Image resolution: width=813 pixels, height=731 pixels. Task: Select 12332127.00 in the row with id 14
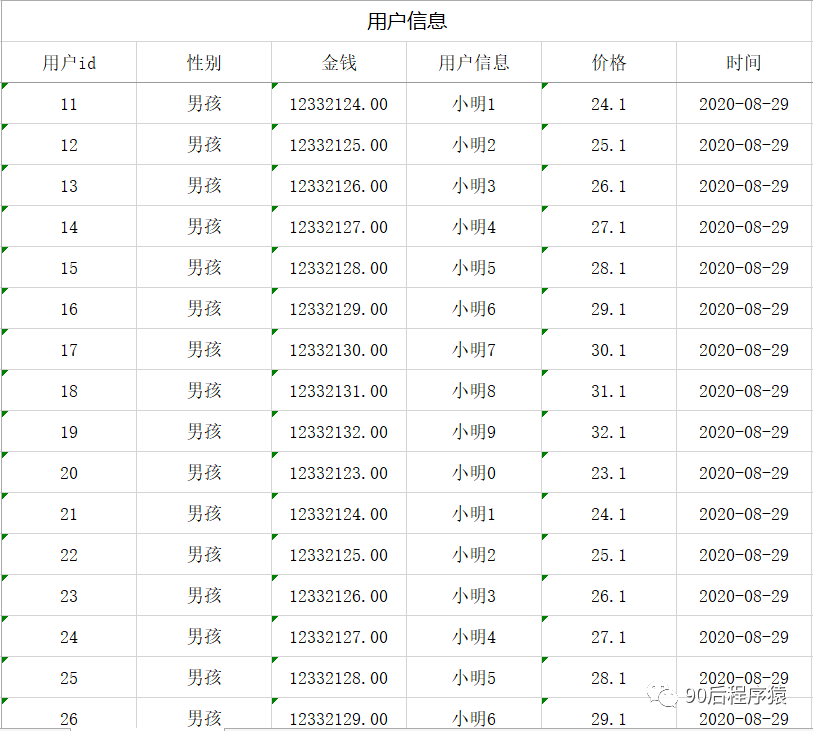pos(339,227)
